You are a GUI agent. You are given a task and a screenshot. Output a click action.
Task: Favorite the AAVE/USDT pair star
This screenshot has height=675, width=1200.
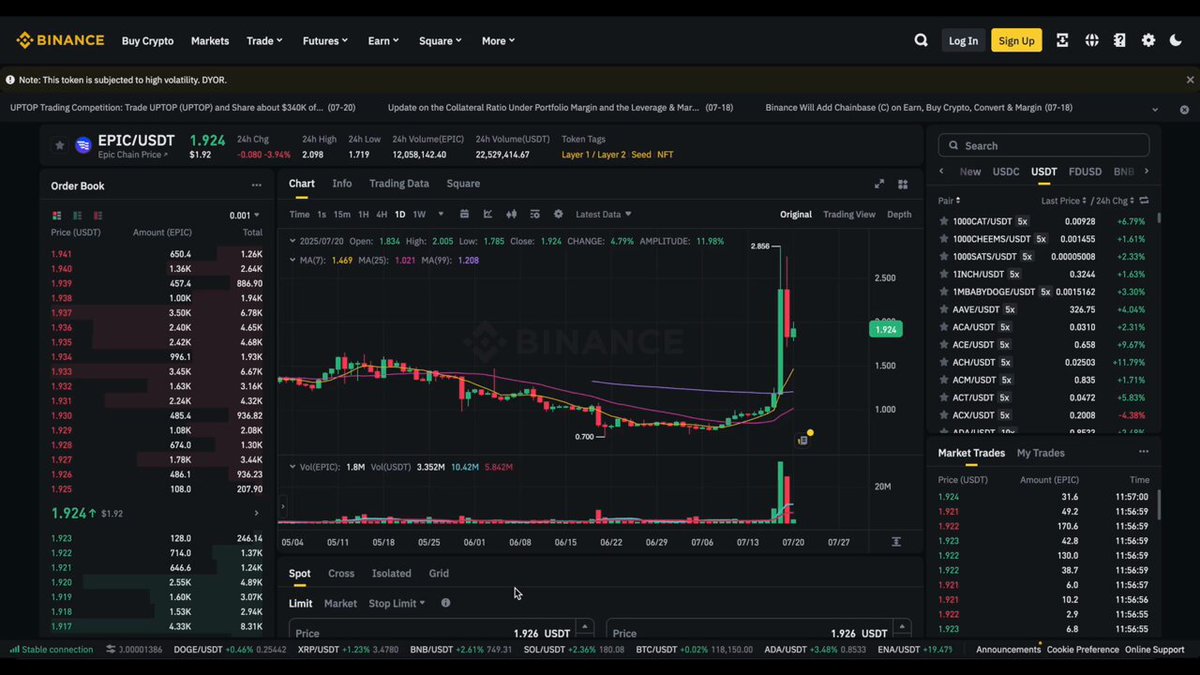943,309
